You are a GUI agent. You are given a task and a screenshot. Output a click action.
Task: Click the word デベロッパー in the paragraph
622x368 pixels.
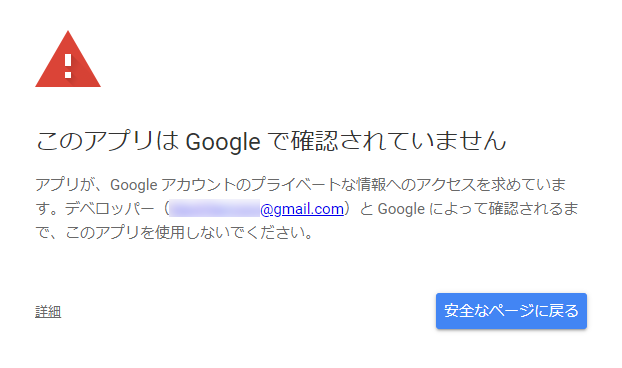(x=109, y=209)
